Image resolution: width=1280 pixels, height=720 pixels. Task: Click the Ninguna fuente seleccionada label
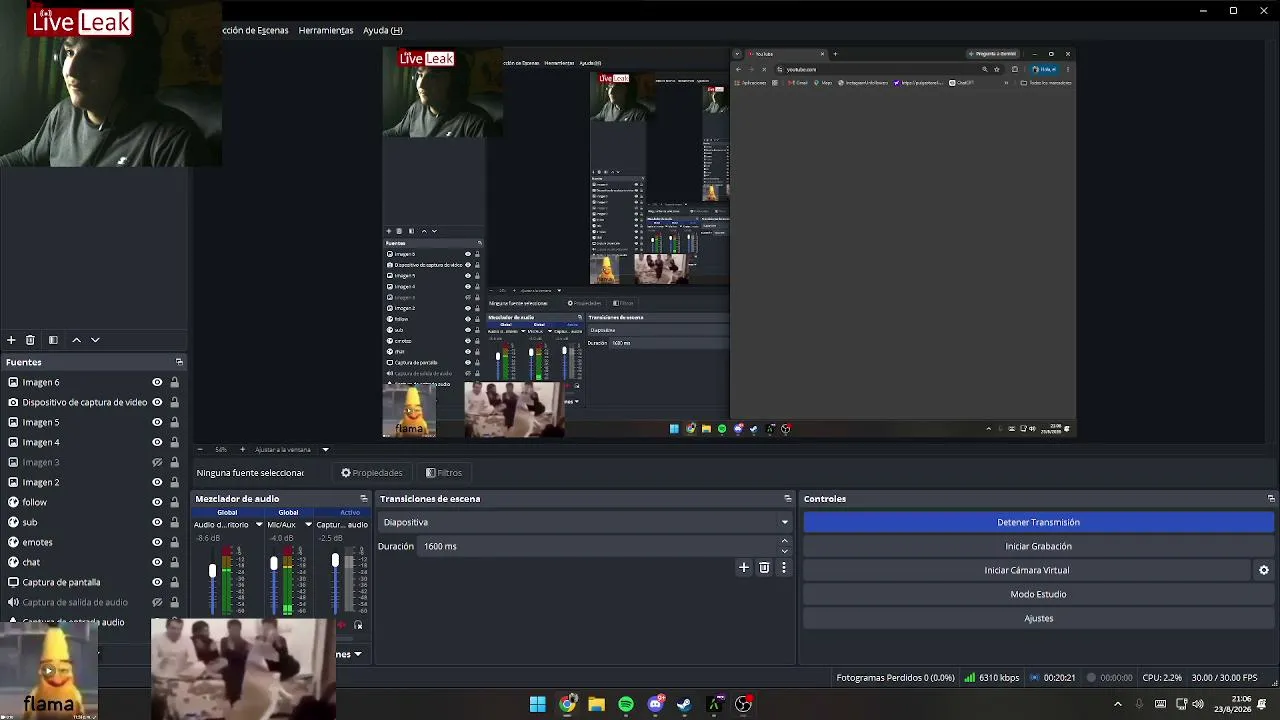[250, 473]
